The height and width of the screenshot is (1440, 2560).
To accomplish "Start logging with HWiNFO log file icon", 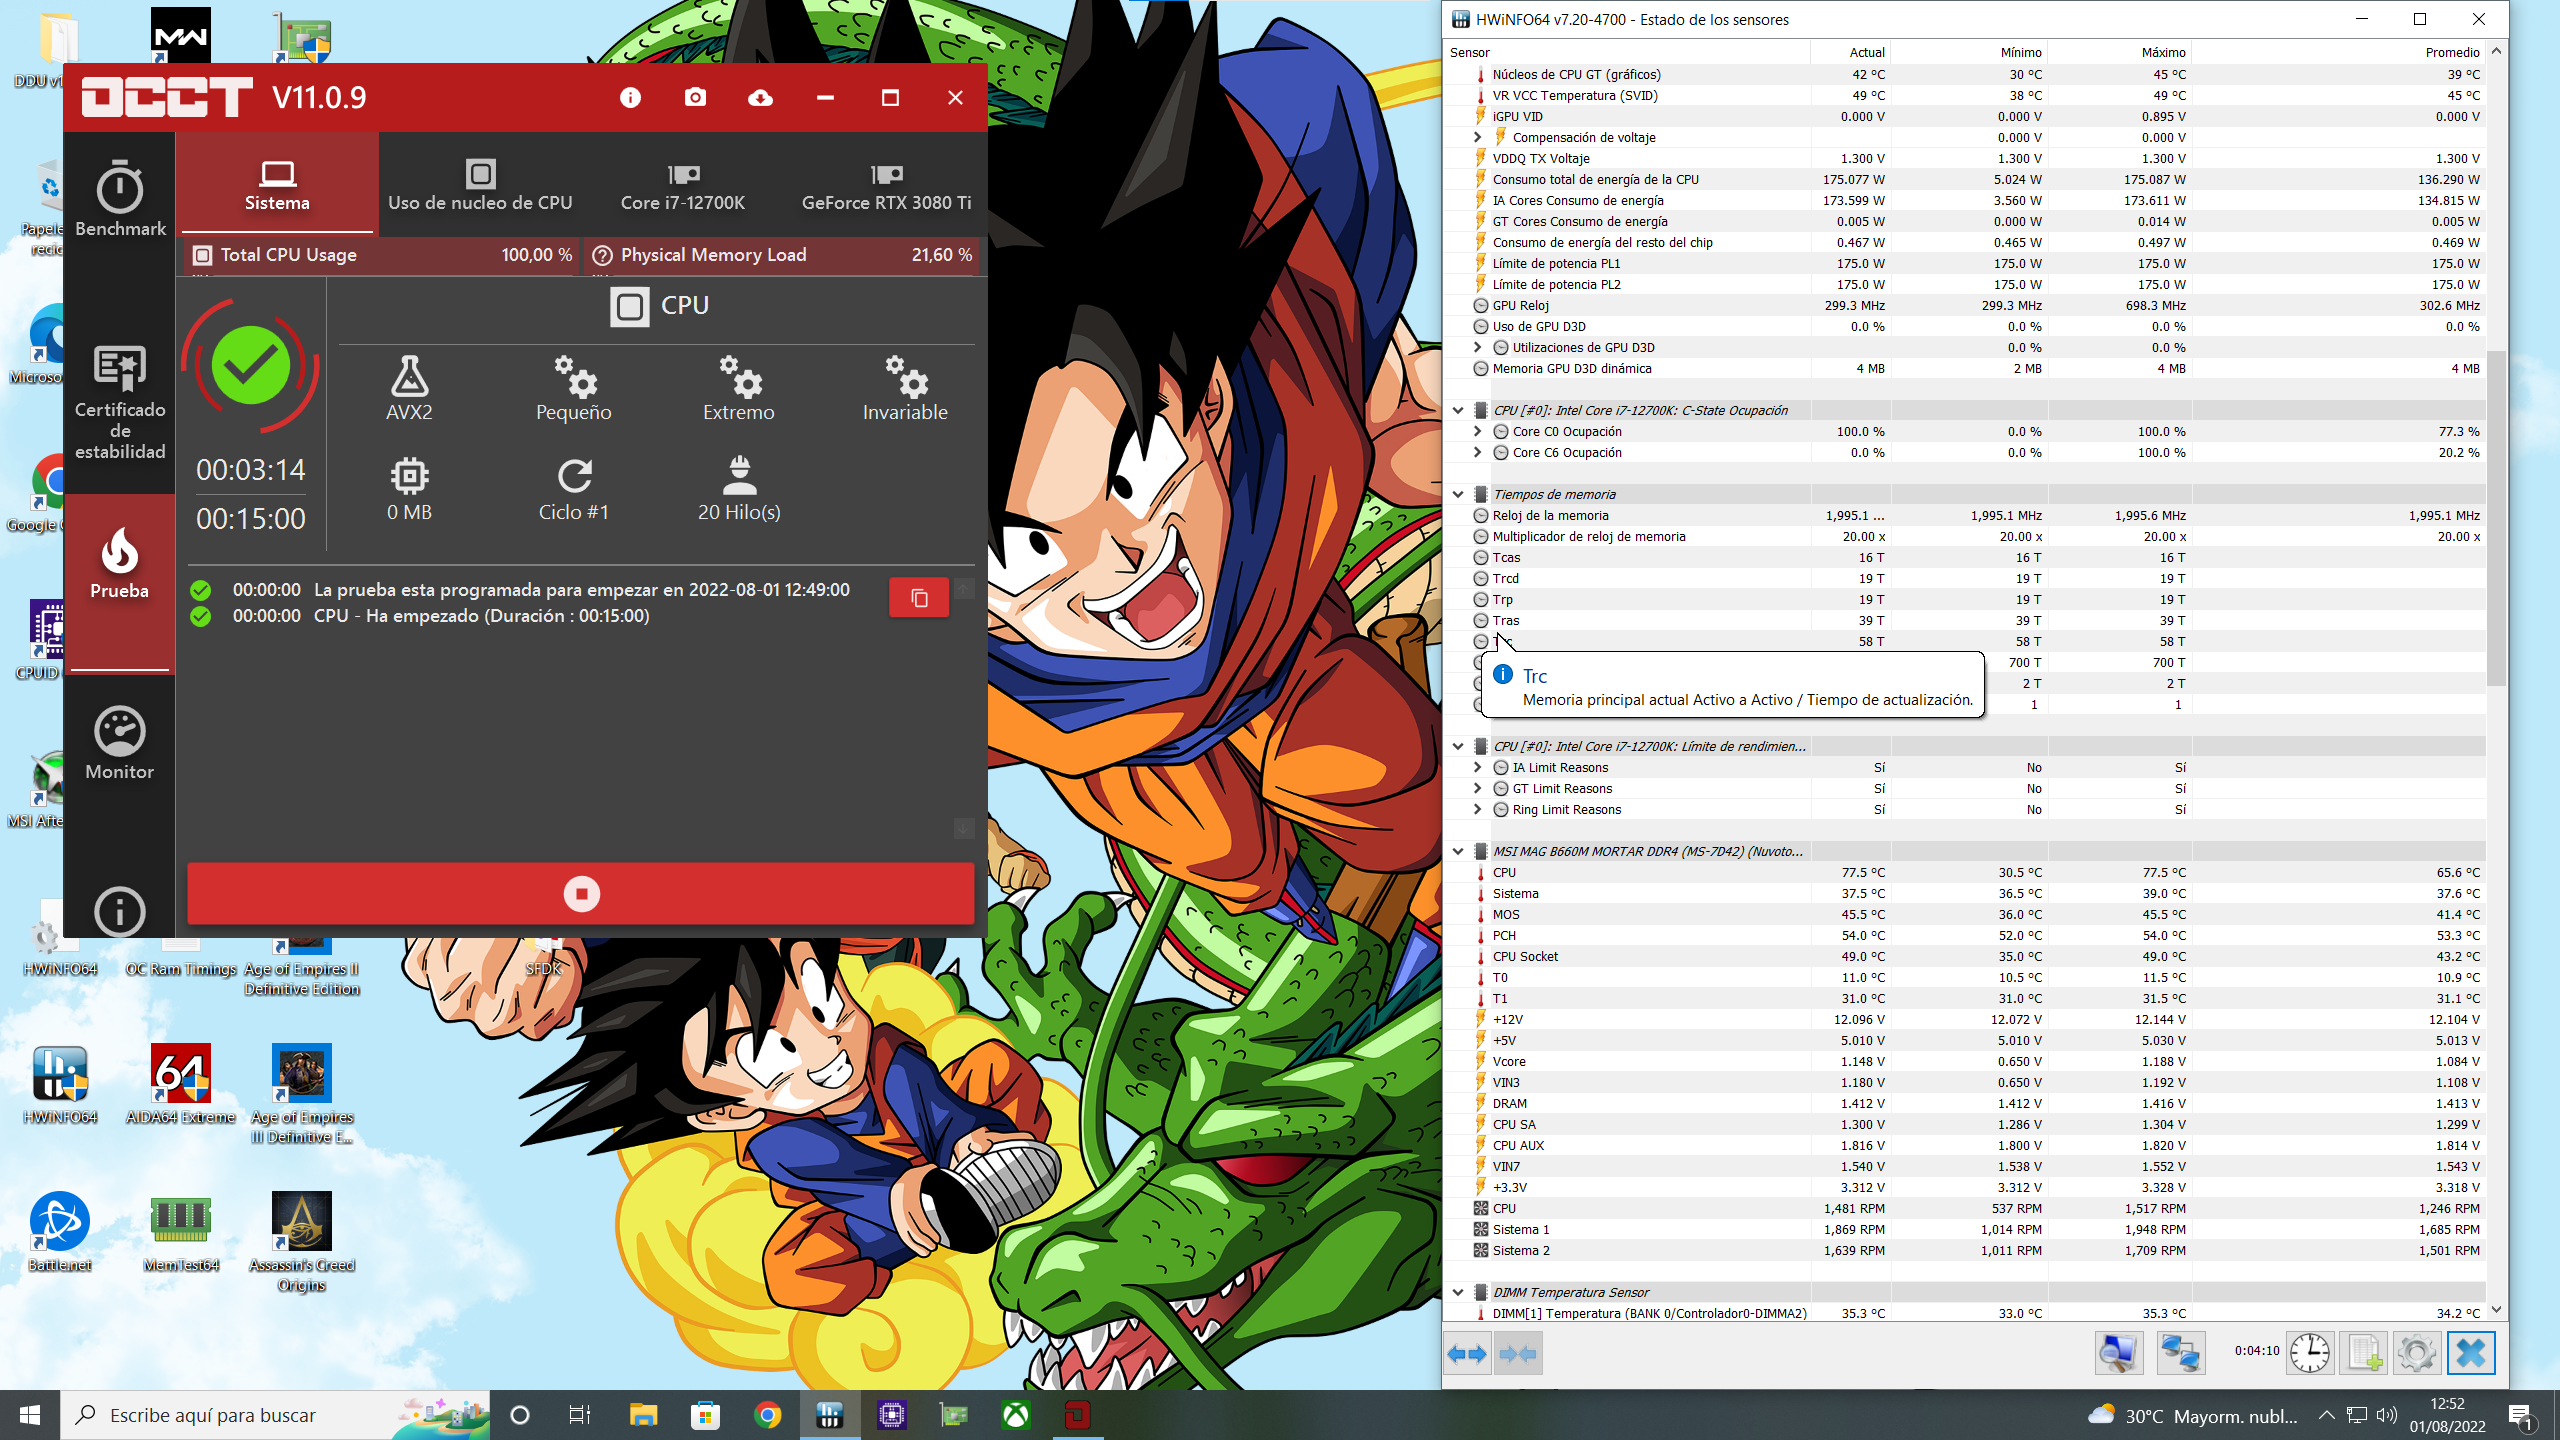I will 2365,1353.
